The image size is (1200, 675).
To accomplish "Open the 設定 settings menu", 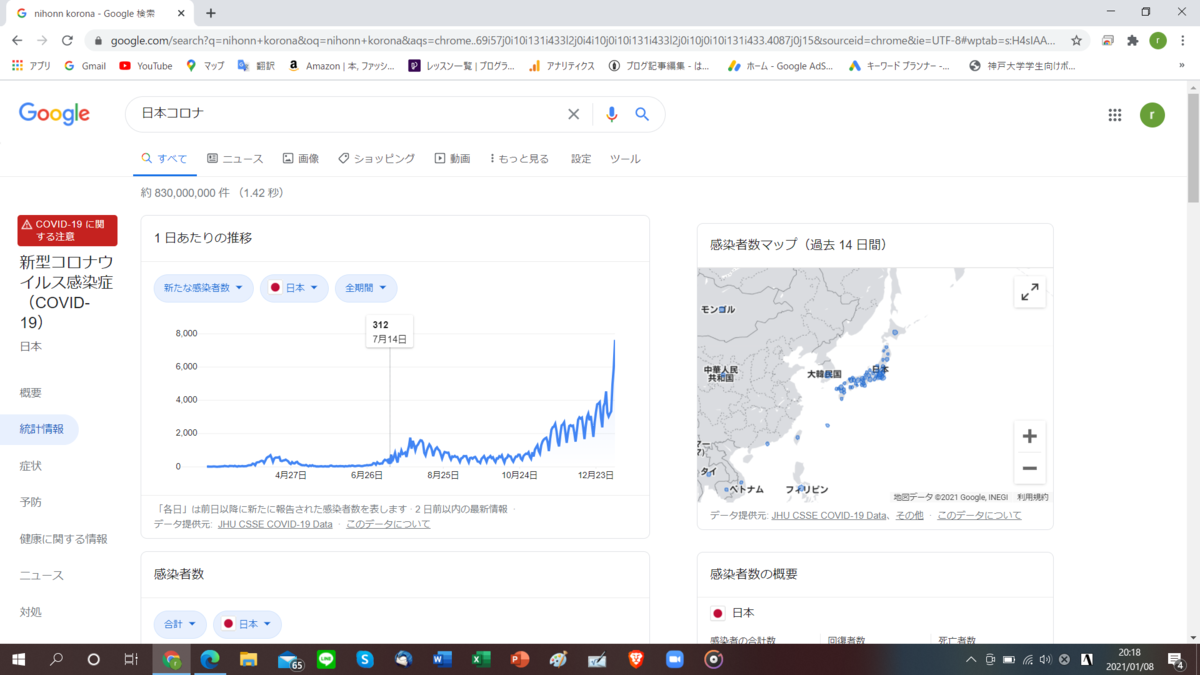I will (581, 159).
